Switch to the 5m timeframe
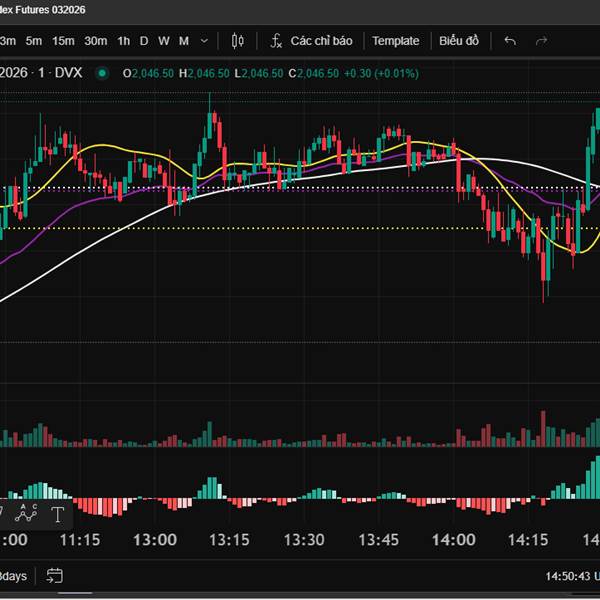 coord(34,41)
